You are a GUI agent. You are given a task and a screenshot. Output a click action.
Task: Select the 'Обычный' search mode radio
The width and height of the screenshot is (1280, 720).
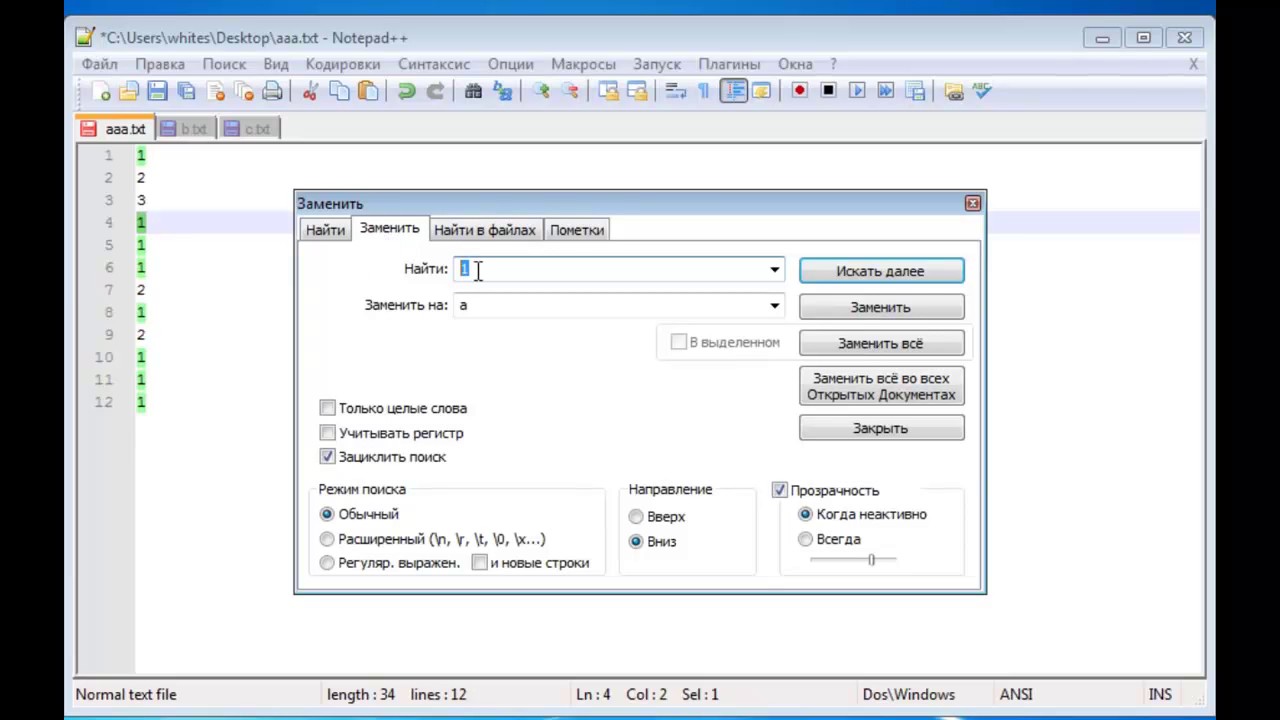click(x=327, y=514)
